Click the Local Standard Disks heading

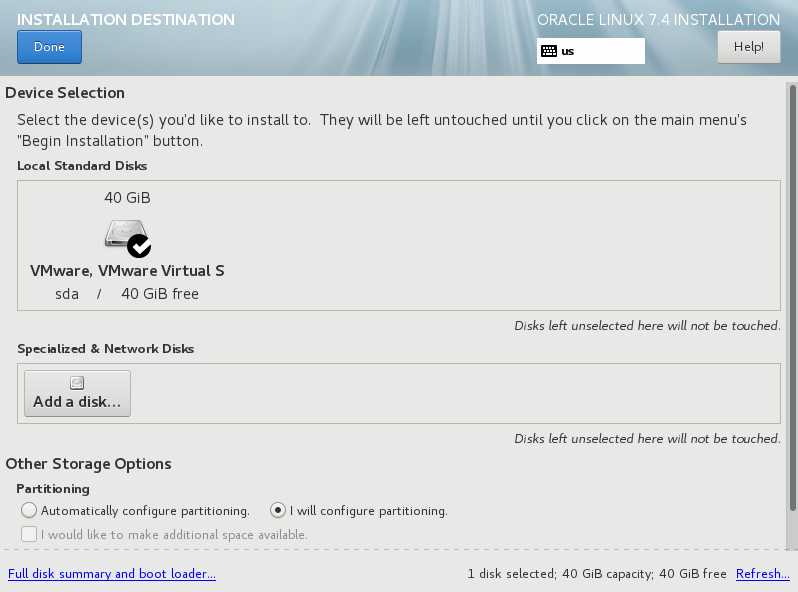[82, 166]
